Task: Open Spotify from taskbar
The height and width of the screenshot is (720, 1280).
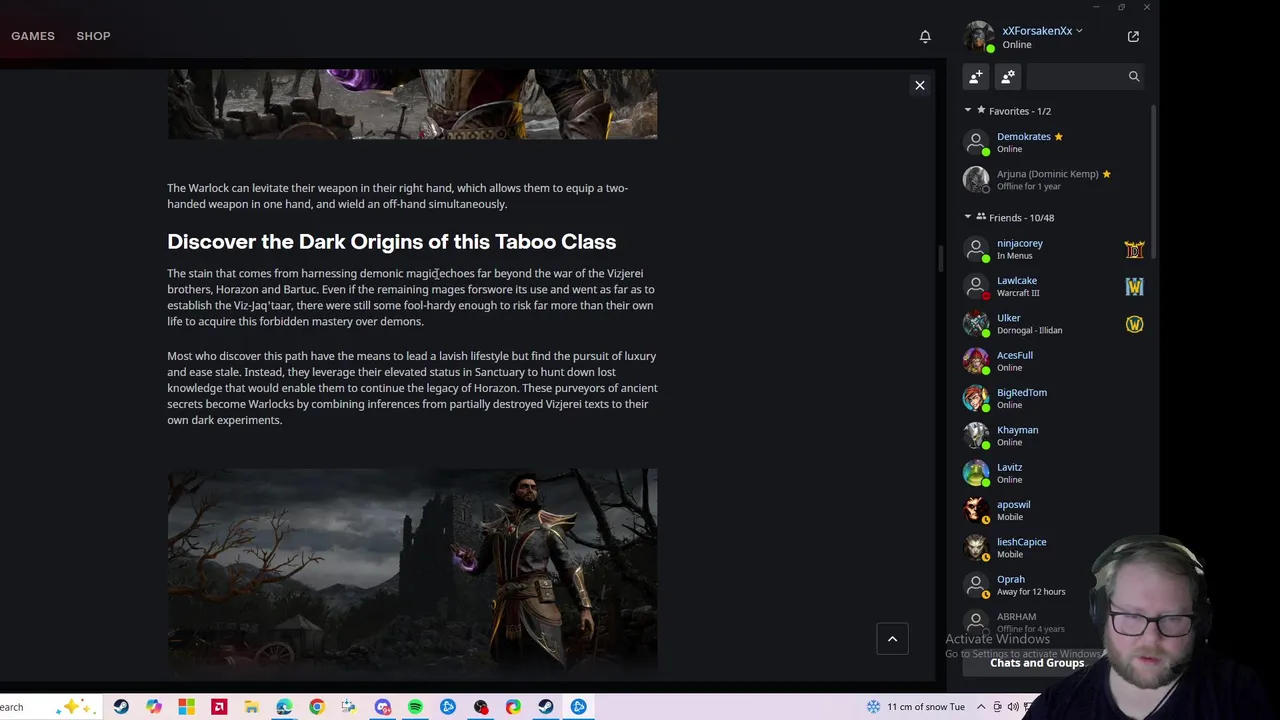Action: (415, 707)
